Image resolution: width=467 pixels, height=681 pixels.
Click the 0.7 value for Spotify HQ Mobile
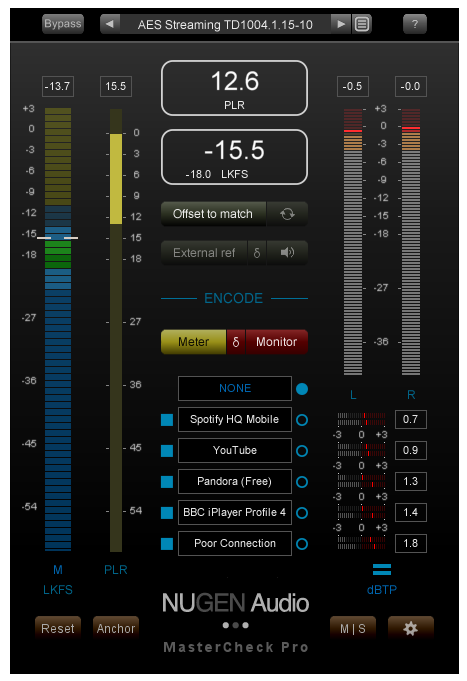point(411,420)
